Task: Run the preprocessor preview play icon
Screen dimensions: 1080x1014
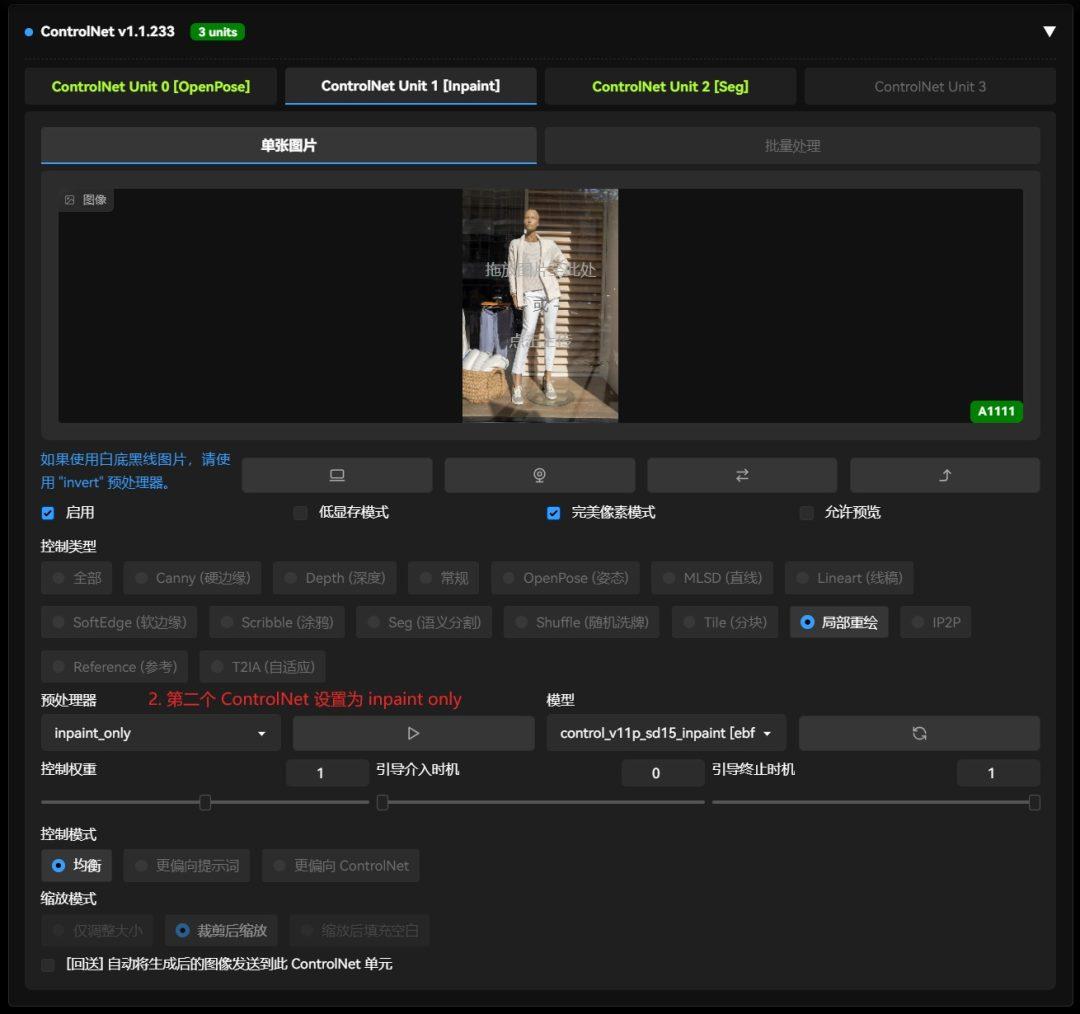Action: click(x=413, y=733)
